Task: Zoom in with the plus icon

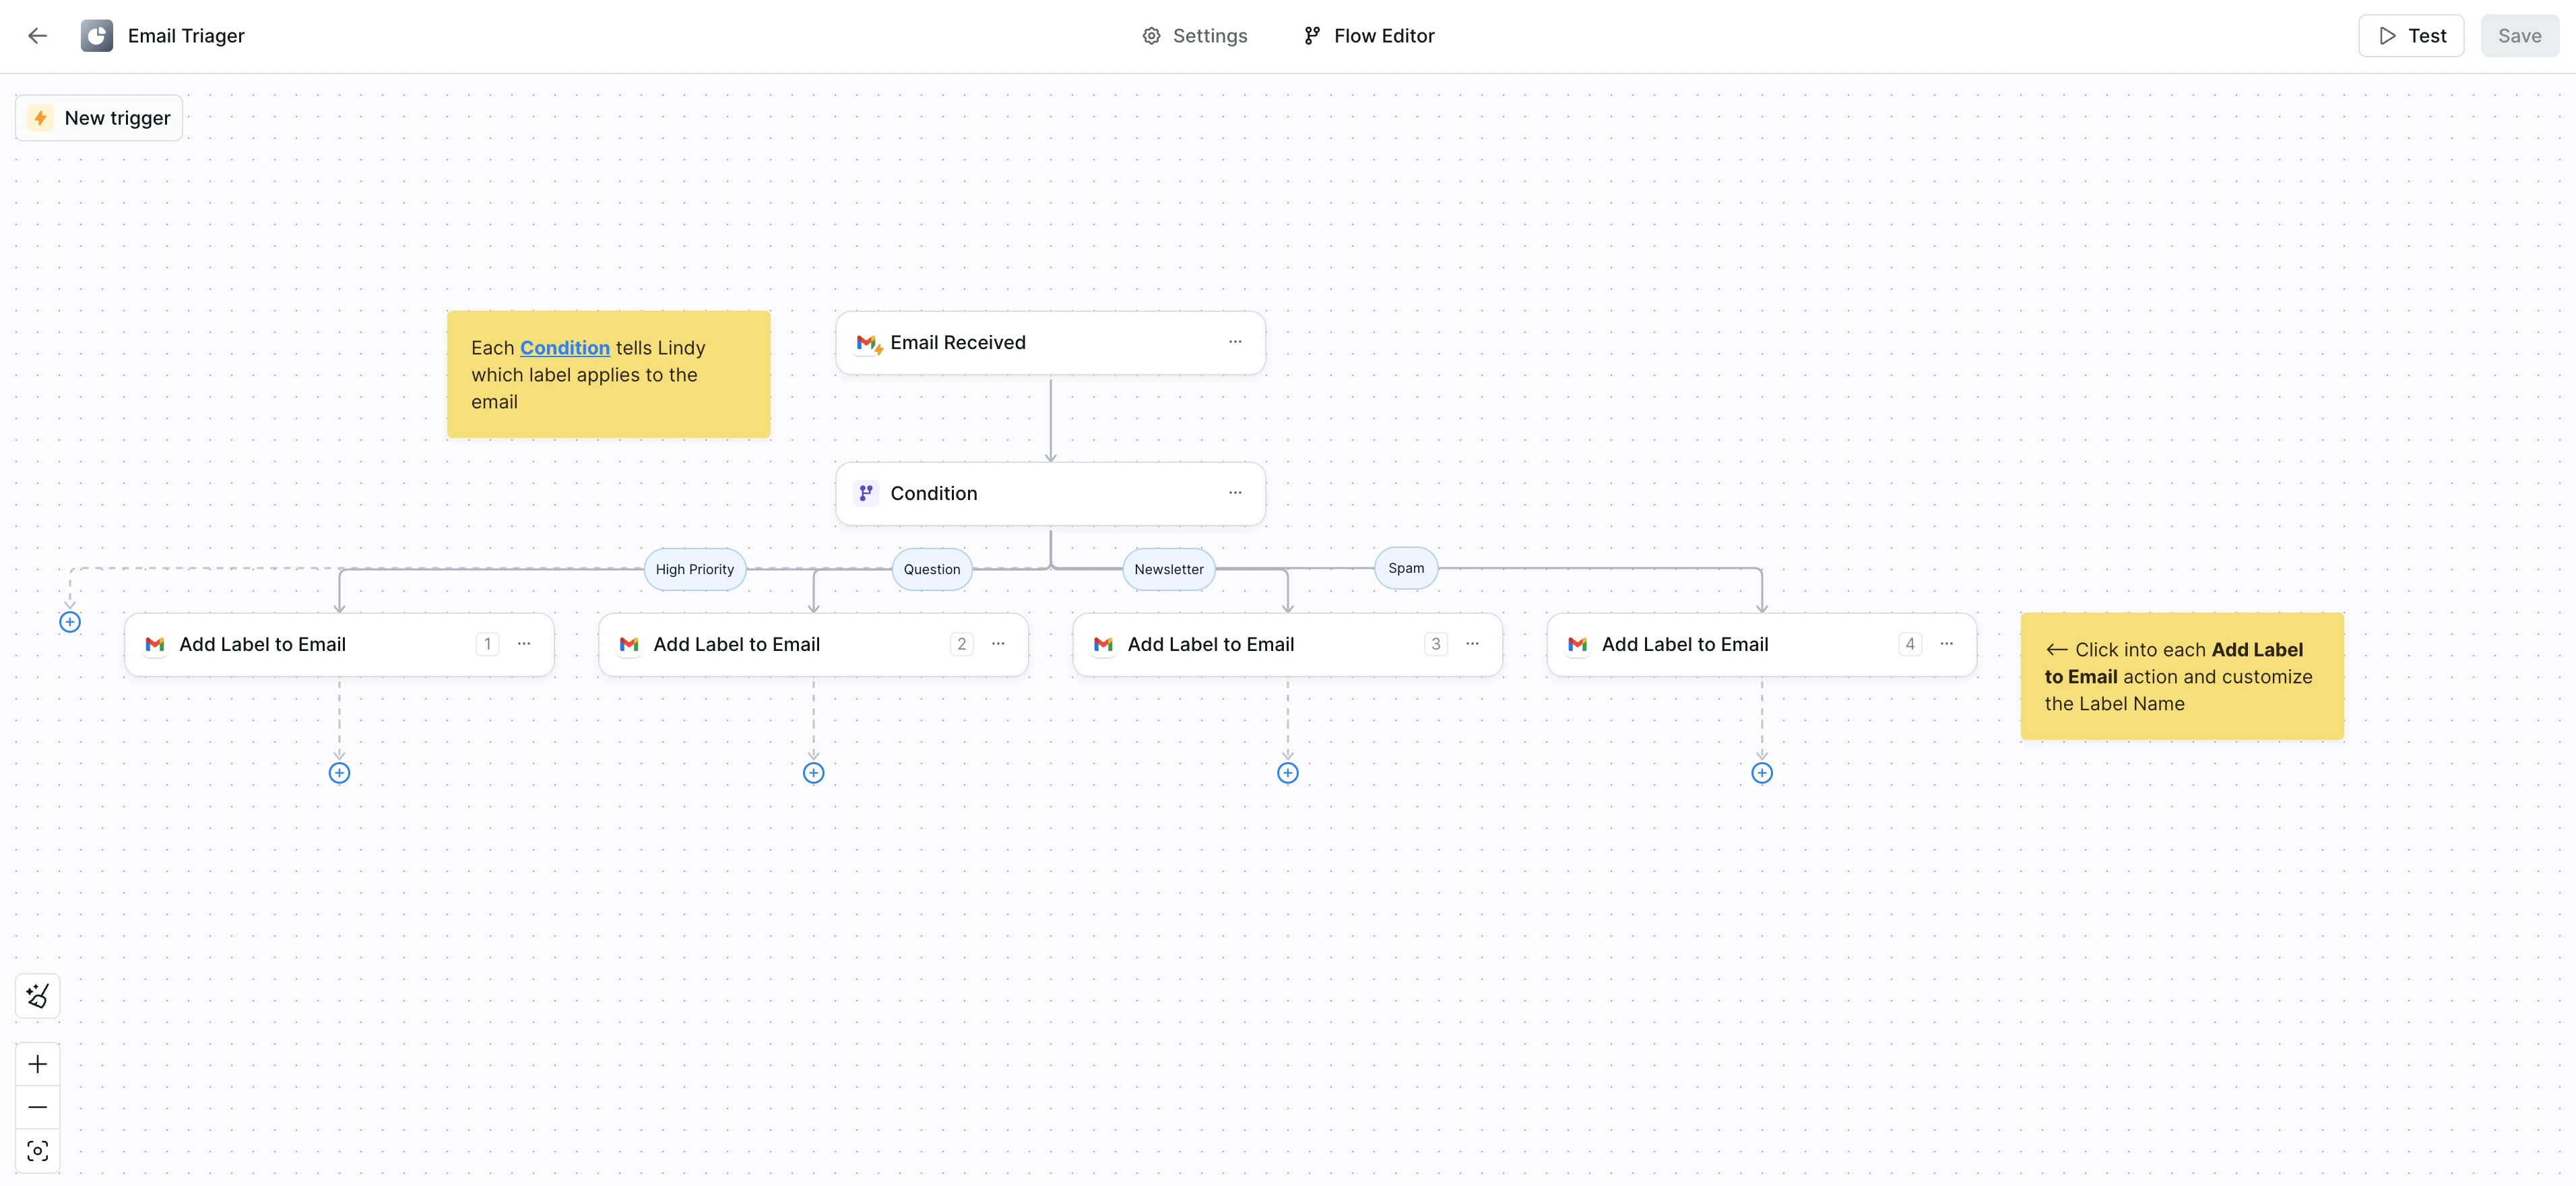Action: point(38,1064)
